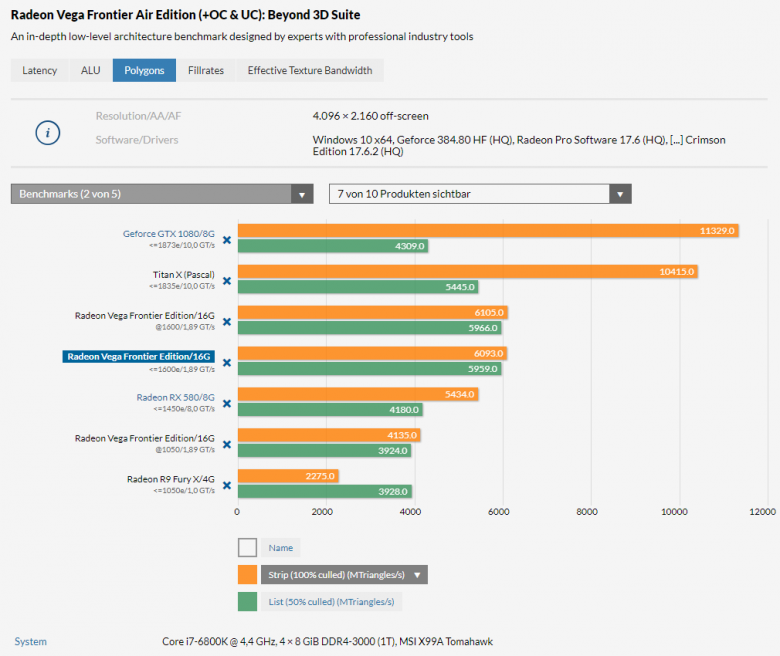
Task: Remove Titan X (Pascal) with its X icon
Action: (x=227, y=281)
